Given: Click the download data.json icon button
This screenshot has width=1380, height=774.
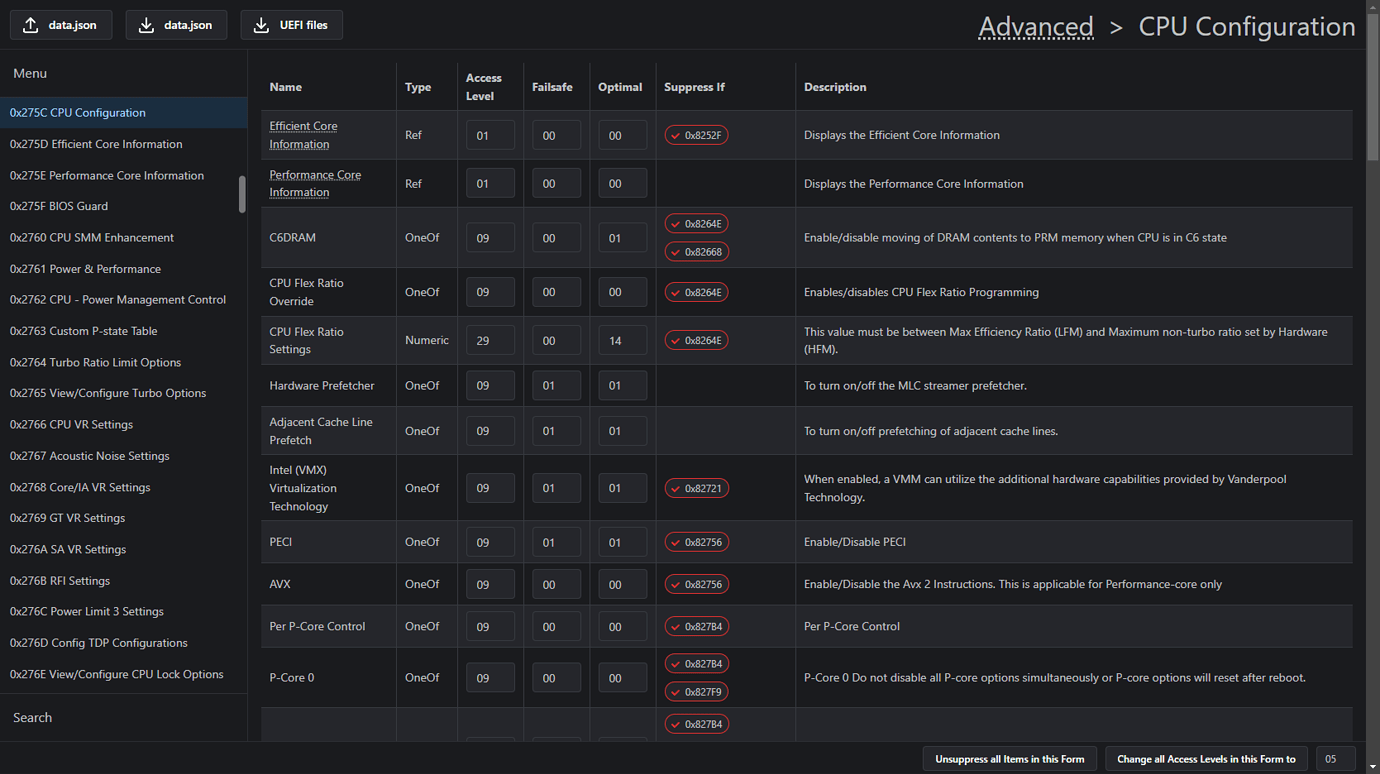Looking at the screenshot, I should click(x=176, y=25).
